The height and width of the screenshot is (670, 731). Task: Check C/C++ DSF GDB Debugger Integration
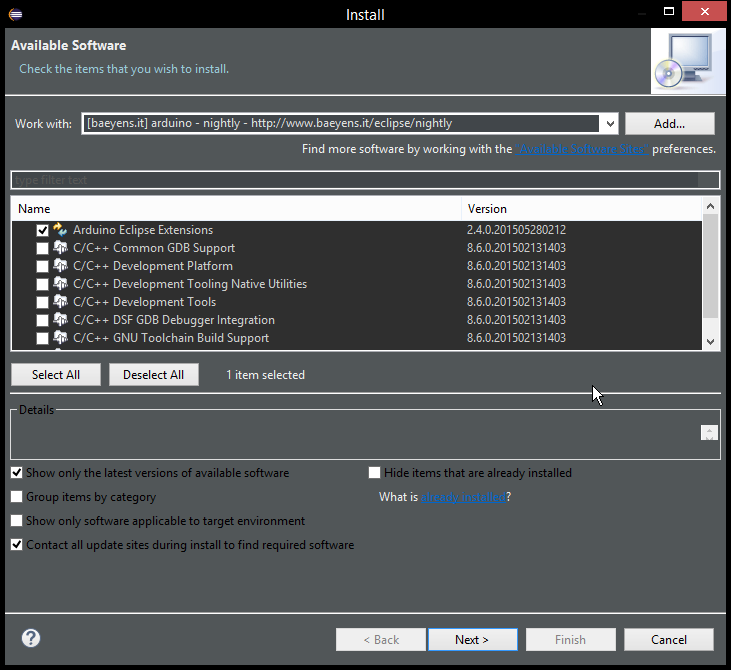click(x=42, y=320)
